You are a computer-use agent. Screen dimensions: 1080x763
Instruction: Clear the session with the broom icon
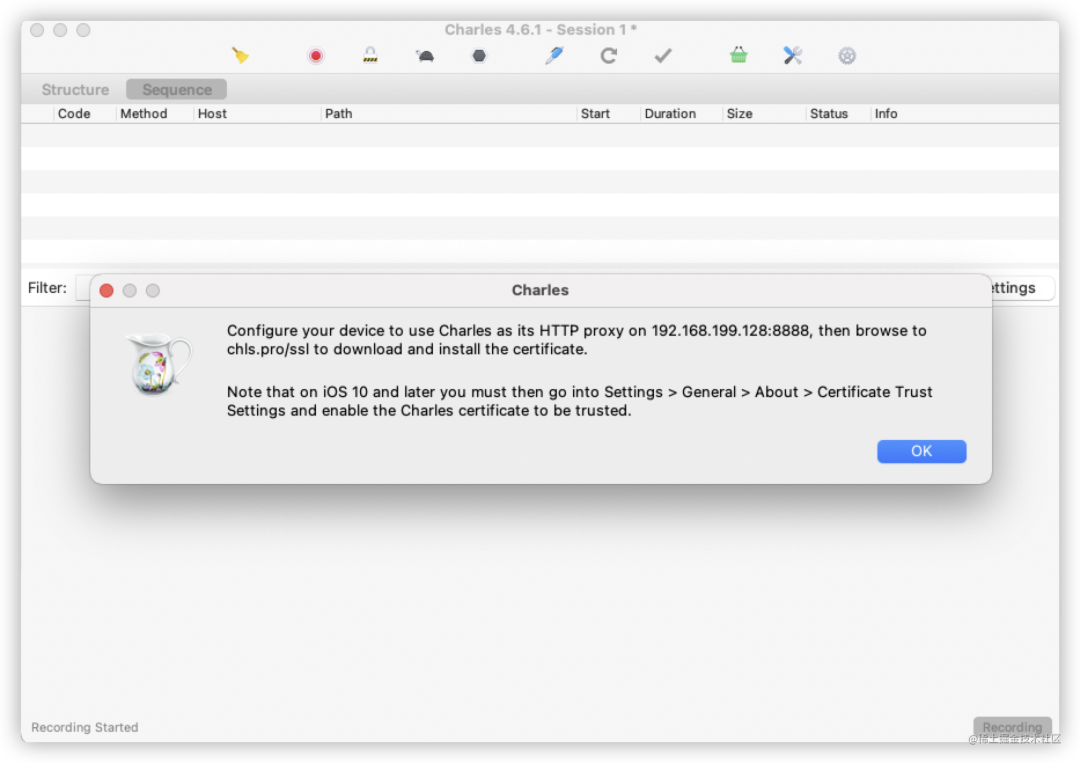(x=240, y=56)
